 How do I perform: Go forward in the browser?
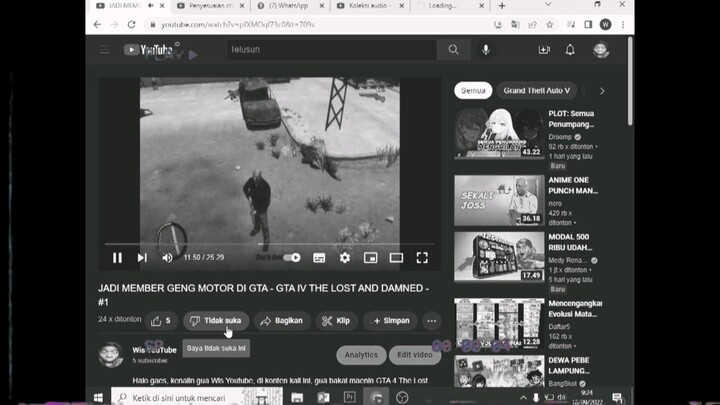coord(114,25)
